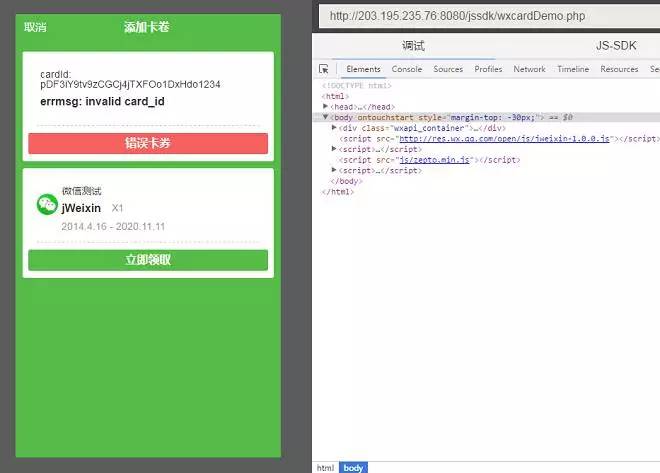The height and width of the screenshot is (473, 660).
Task: Switch to the Elements tab
Action: coord(363,69)
